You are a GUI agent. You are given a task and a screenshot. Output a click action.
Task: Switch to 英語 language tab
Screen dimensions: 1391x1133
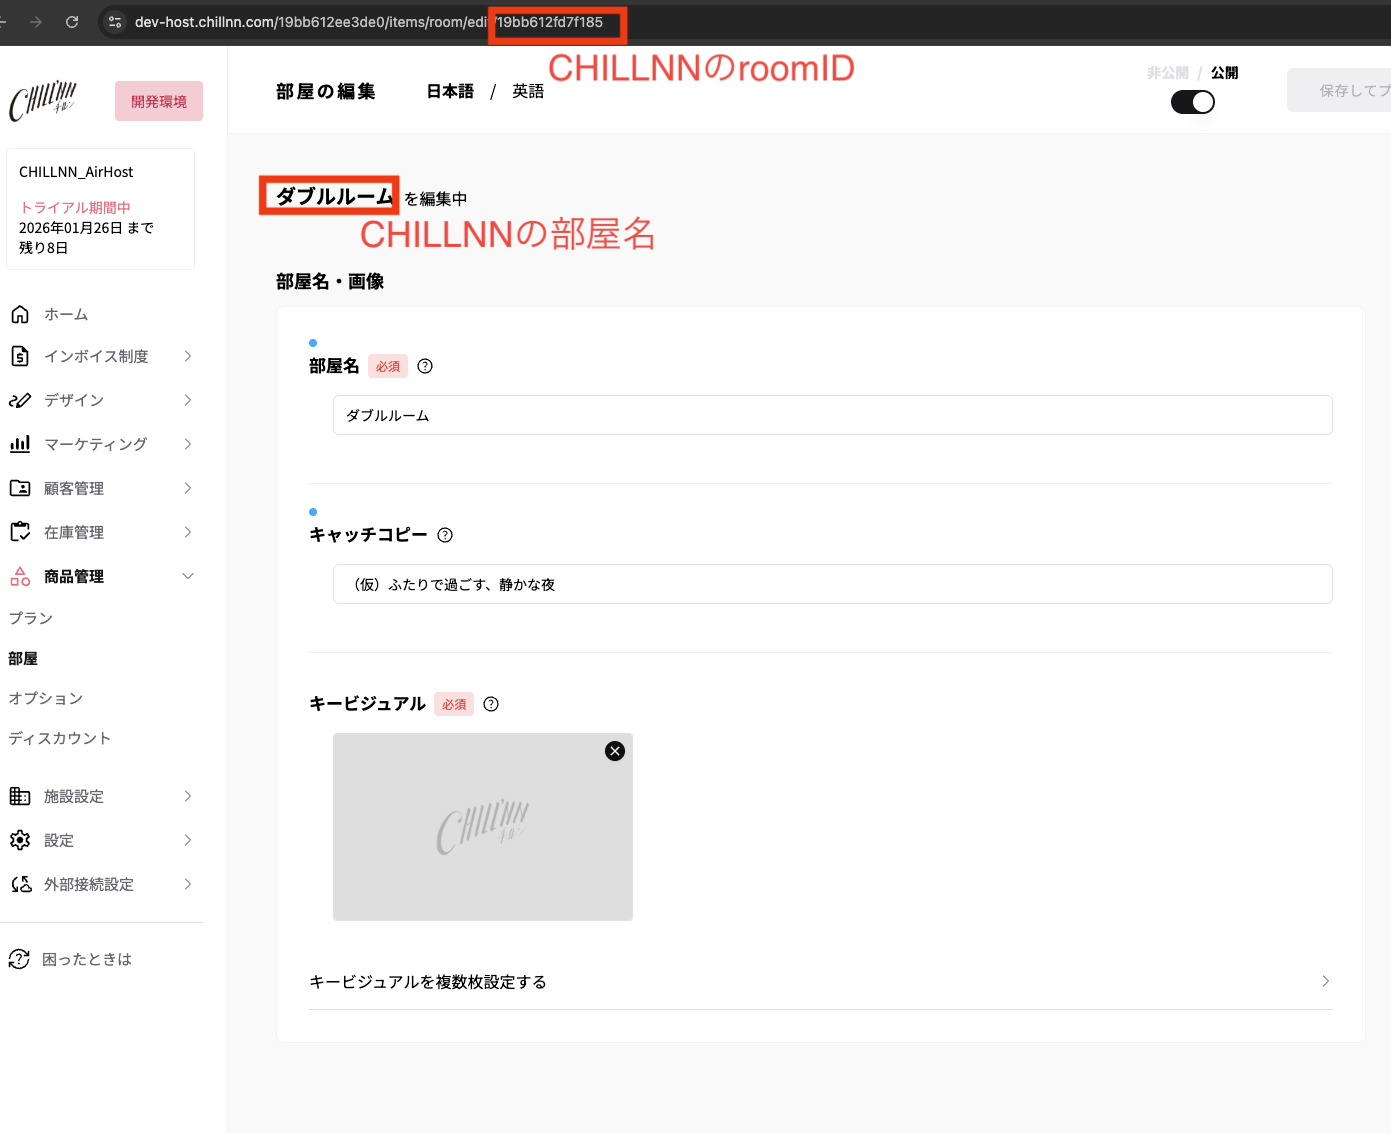528,91
